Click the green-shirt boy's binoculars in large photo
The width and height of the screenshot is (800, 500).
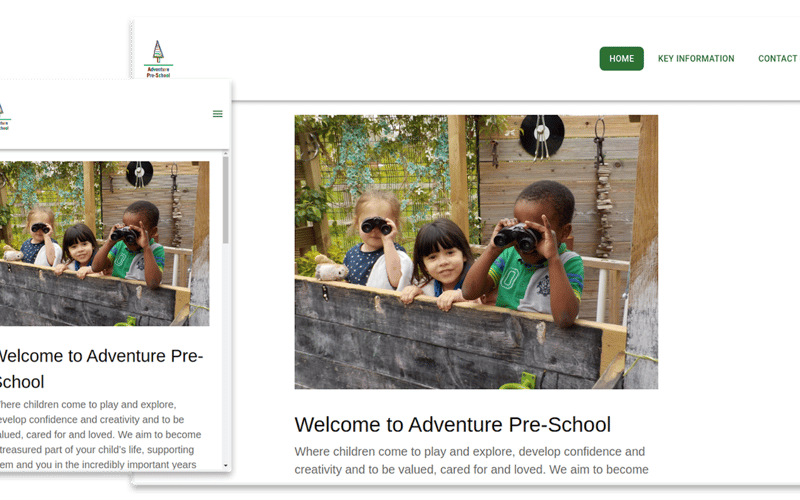click(517, 237)
